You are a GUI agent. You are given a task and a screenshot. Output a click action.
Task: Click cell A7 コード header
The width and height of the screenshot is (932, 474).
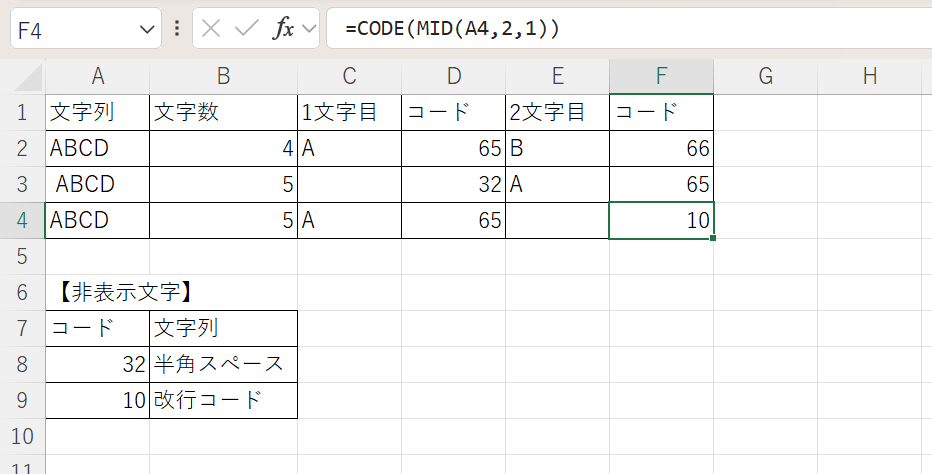pyautogui.click(x=97, y=328)
